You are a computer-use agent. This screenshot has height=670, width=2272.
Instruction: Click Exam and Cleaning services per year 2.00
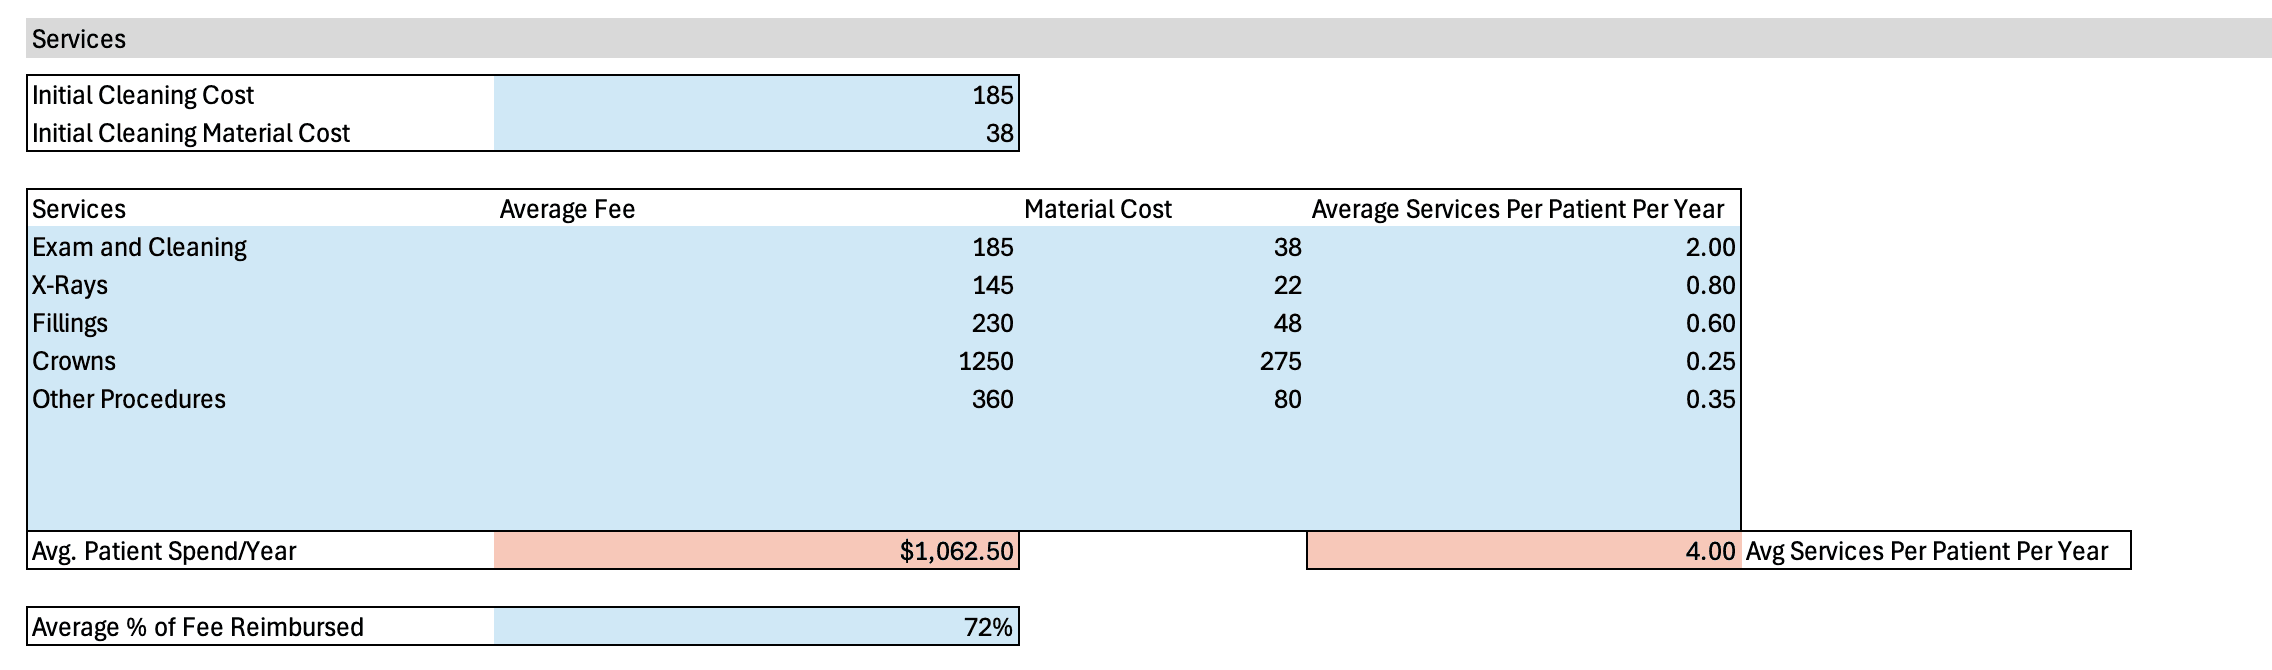tap(1523, 248)
